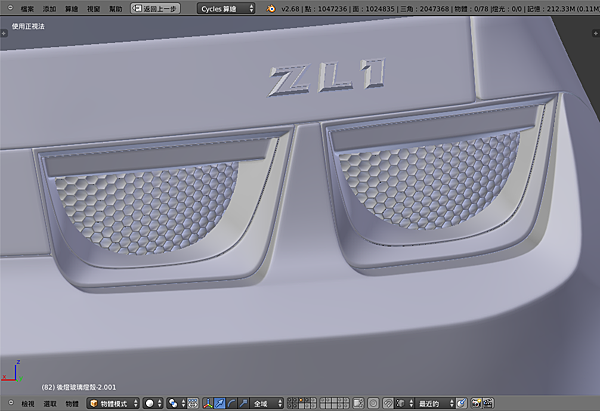Expand the tool shelf with the left plus tab

(3, 34)
